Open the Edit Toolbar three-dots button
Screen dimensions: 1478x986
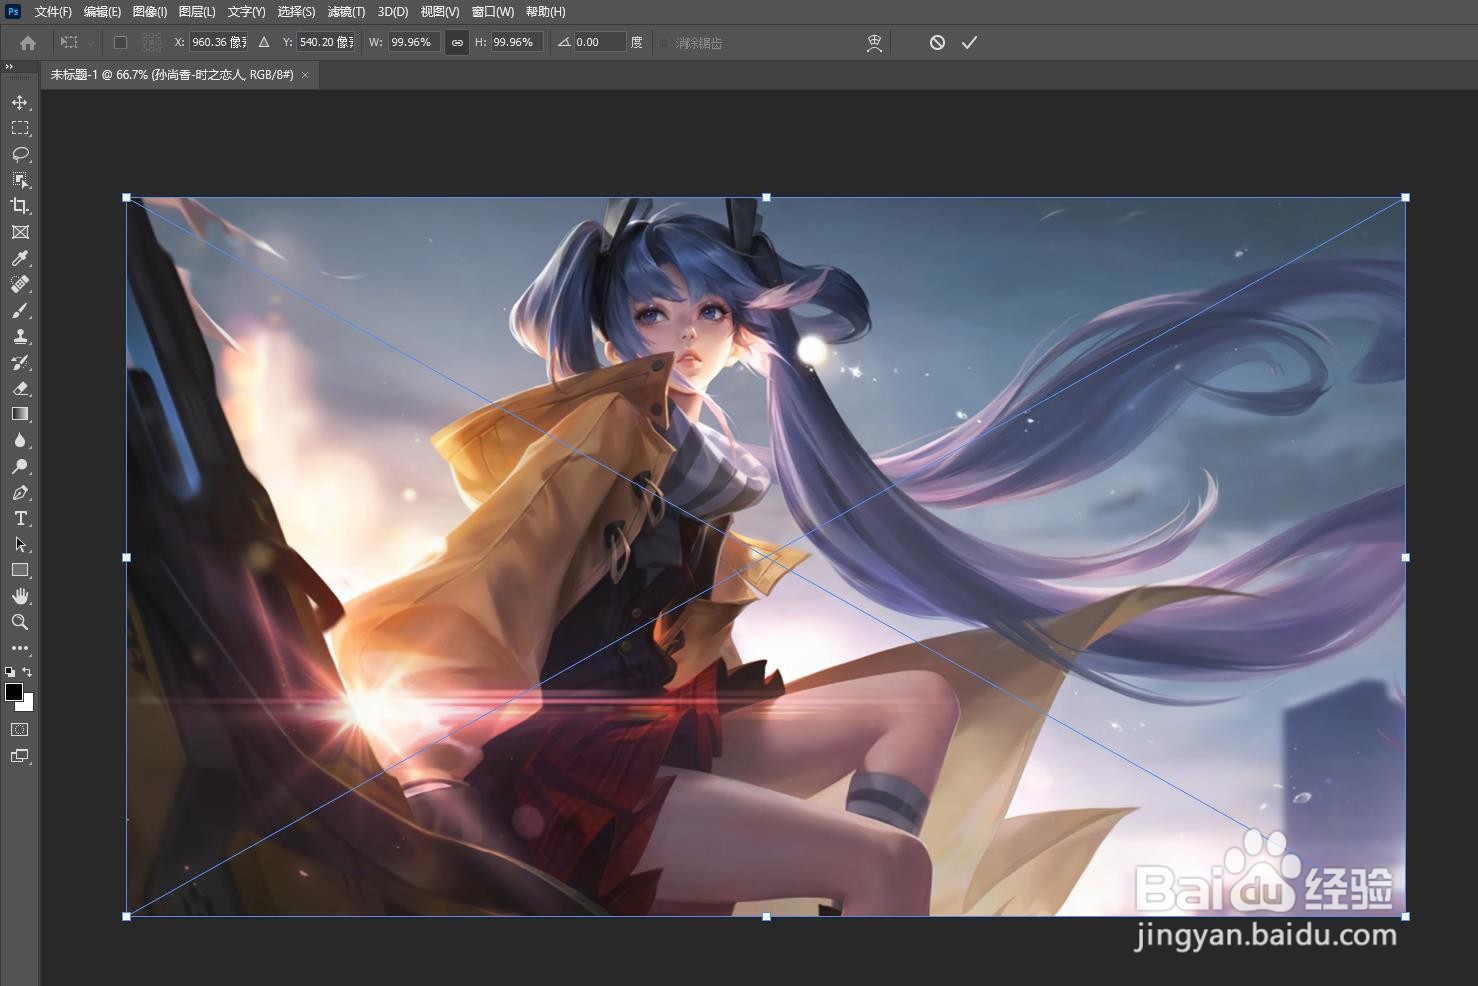click(x=20, y=648)
